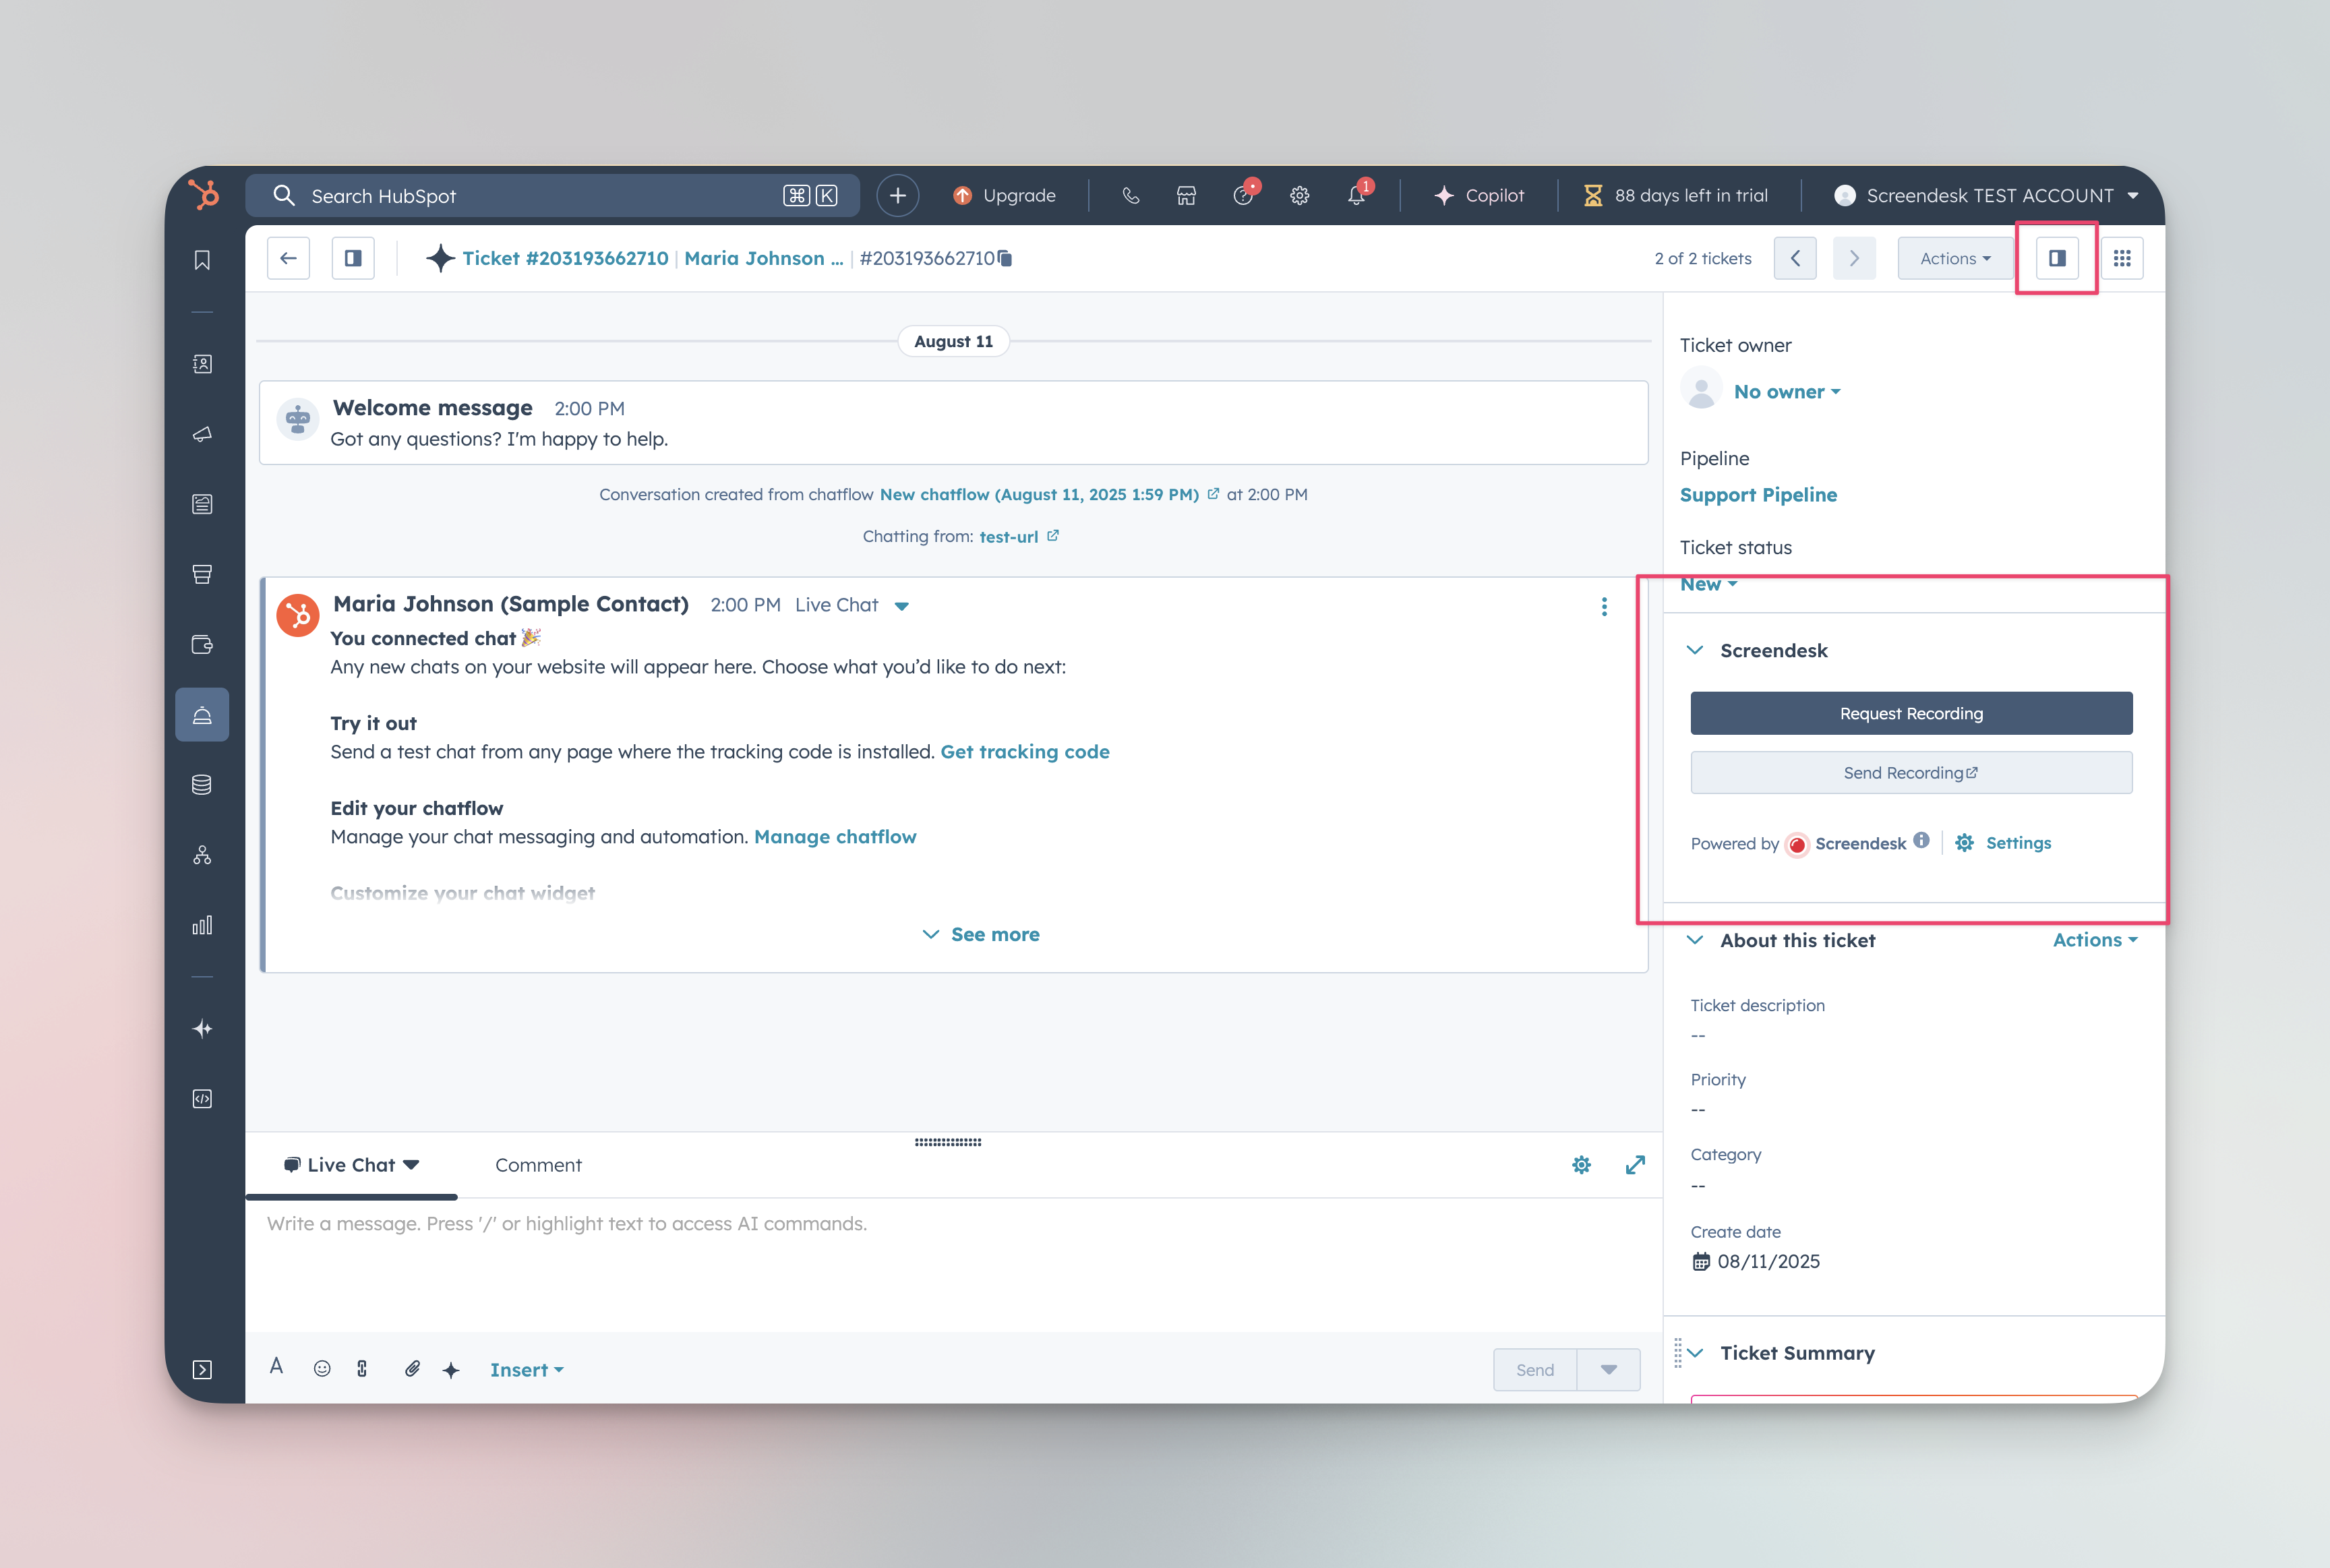Open the ticket status New dropdown

coord(1708,584)
